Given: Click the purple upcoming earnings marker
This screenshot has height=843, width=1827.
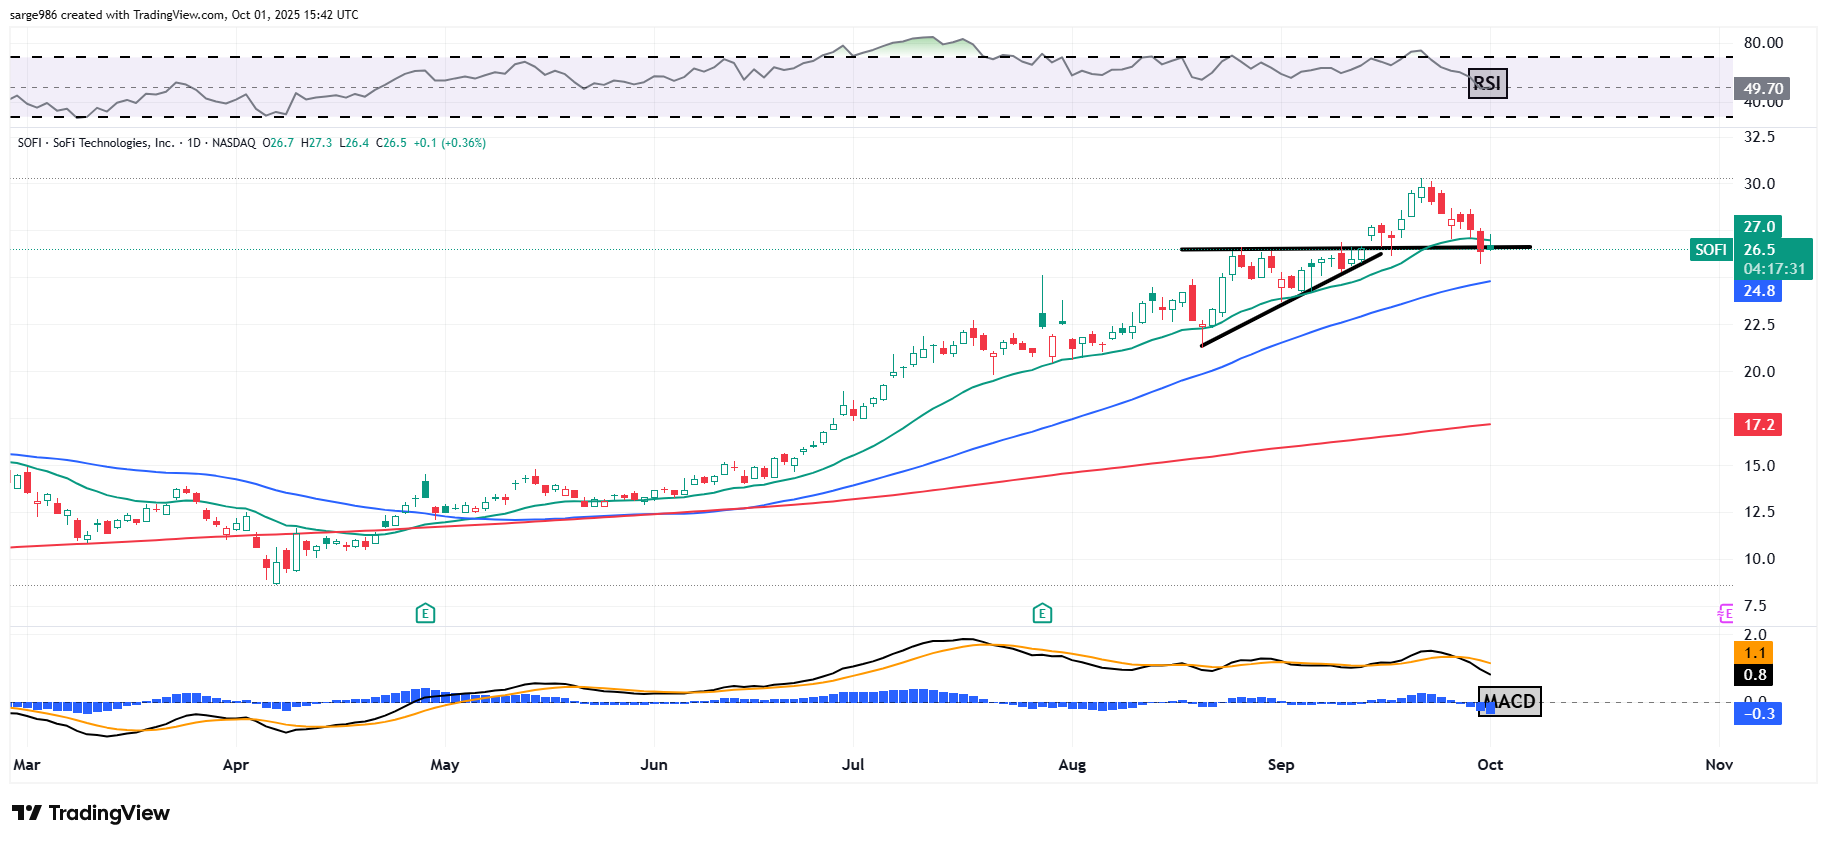Looking at the screenshot, I should point(1725,613).
